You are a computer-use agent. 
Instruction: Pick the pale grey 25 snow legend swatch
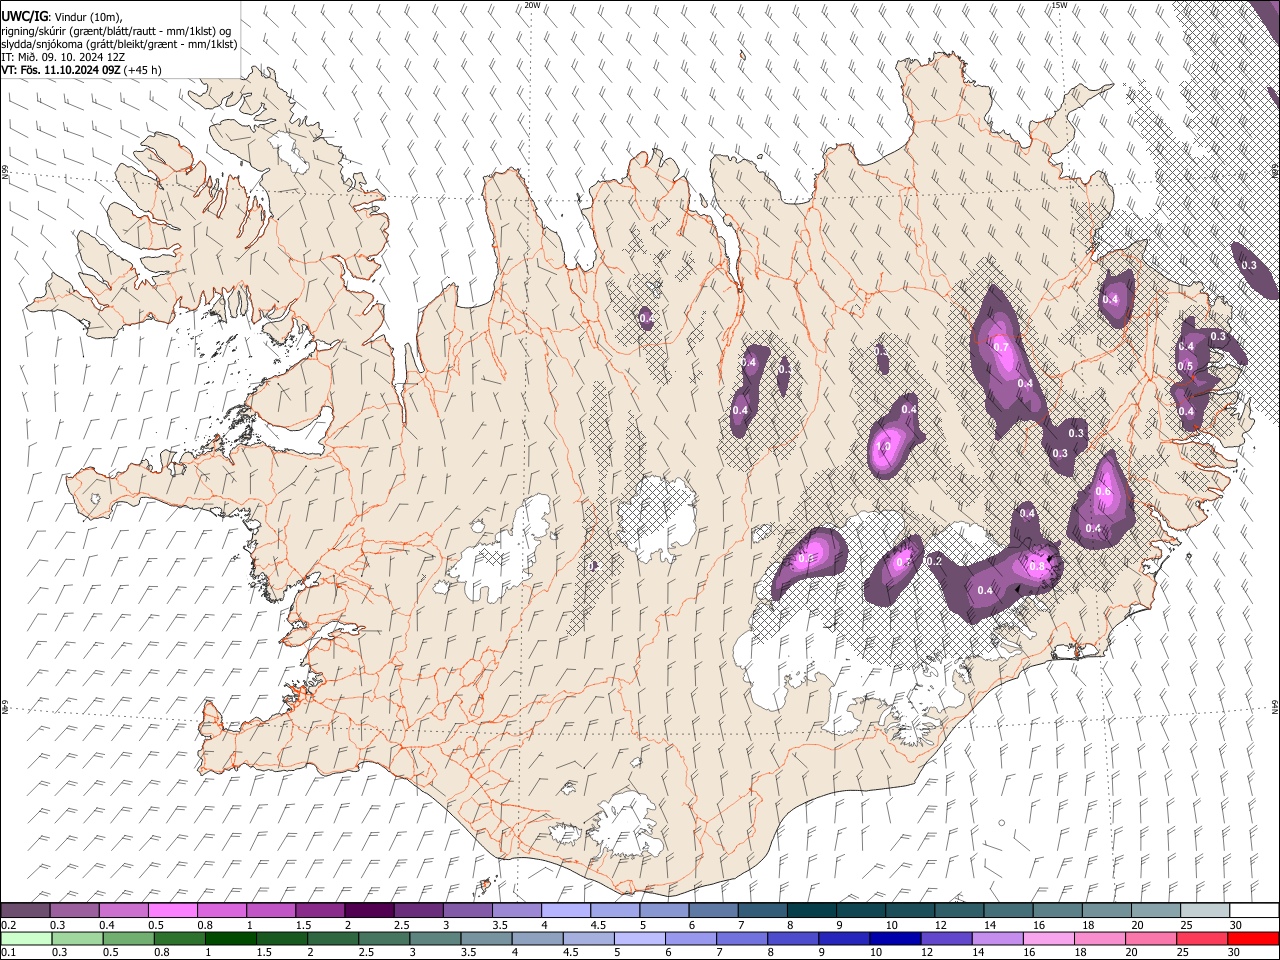1205,911
